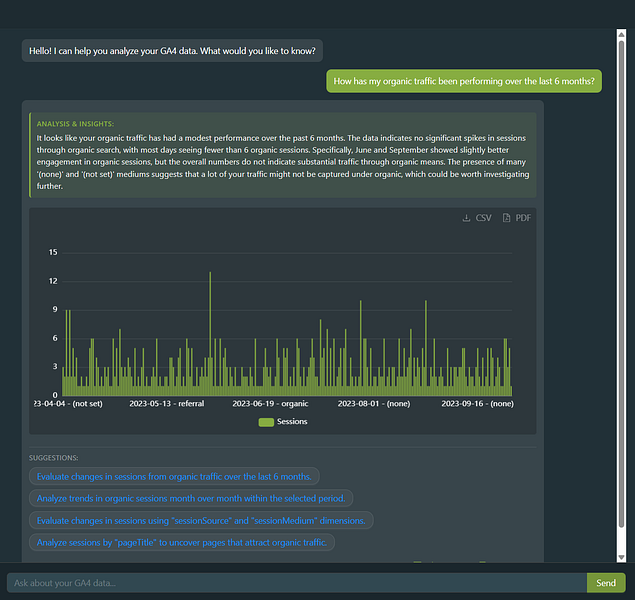Image resolution: width=635 pixels, height=600 pixels.
Task: Click the scrollbar up arrow
Action: 621,34
